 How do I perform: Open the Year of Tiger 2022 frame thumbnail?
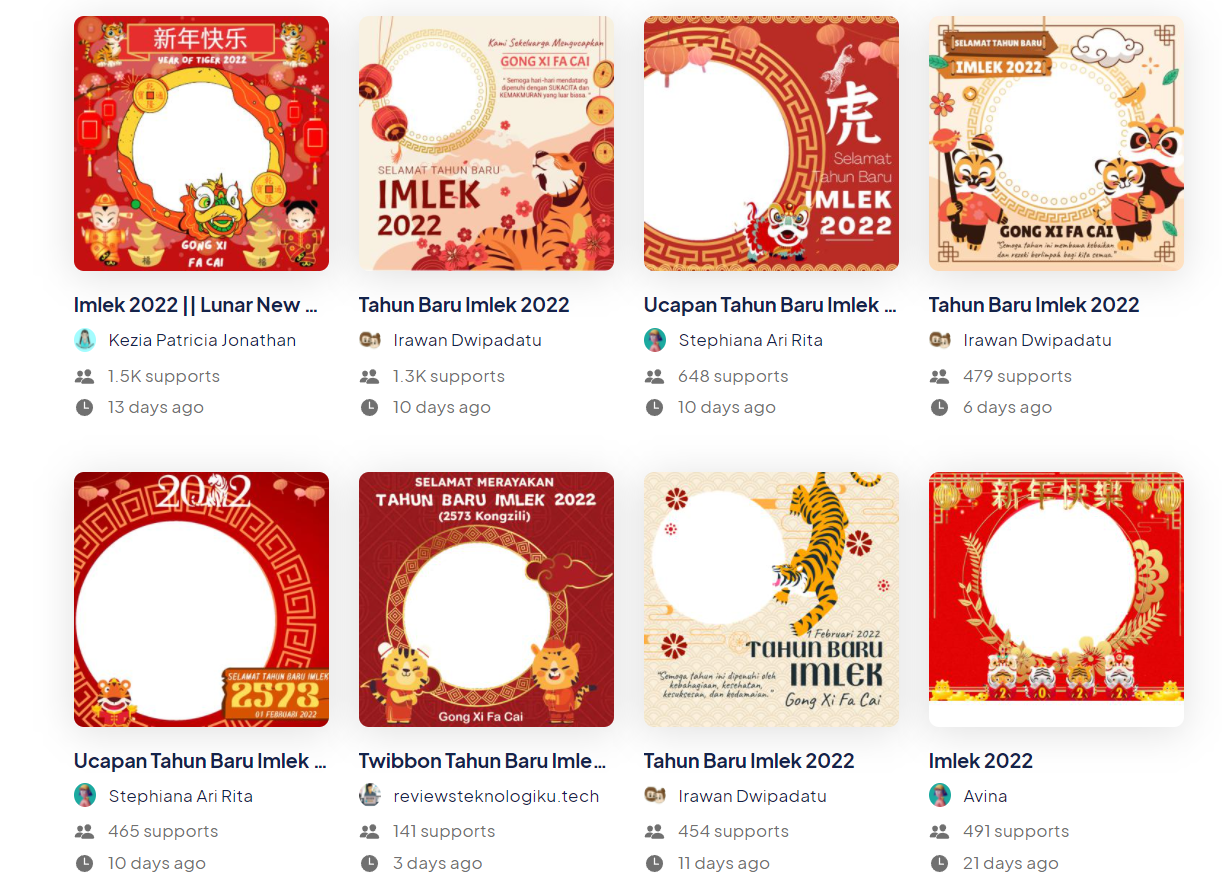tap(201, 143)
